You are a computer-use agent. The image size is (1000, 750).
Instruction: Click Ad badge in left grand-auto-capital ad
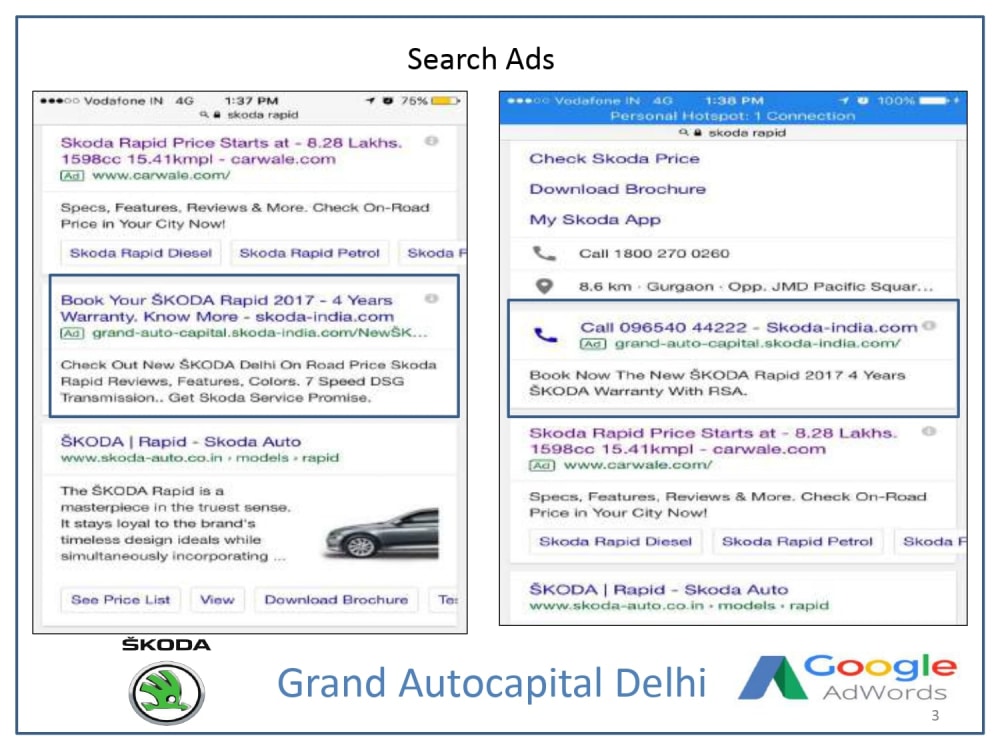[72, 334]
